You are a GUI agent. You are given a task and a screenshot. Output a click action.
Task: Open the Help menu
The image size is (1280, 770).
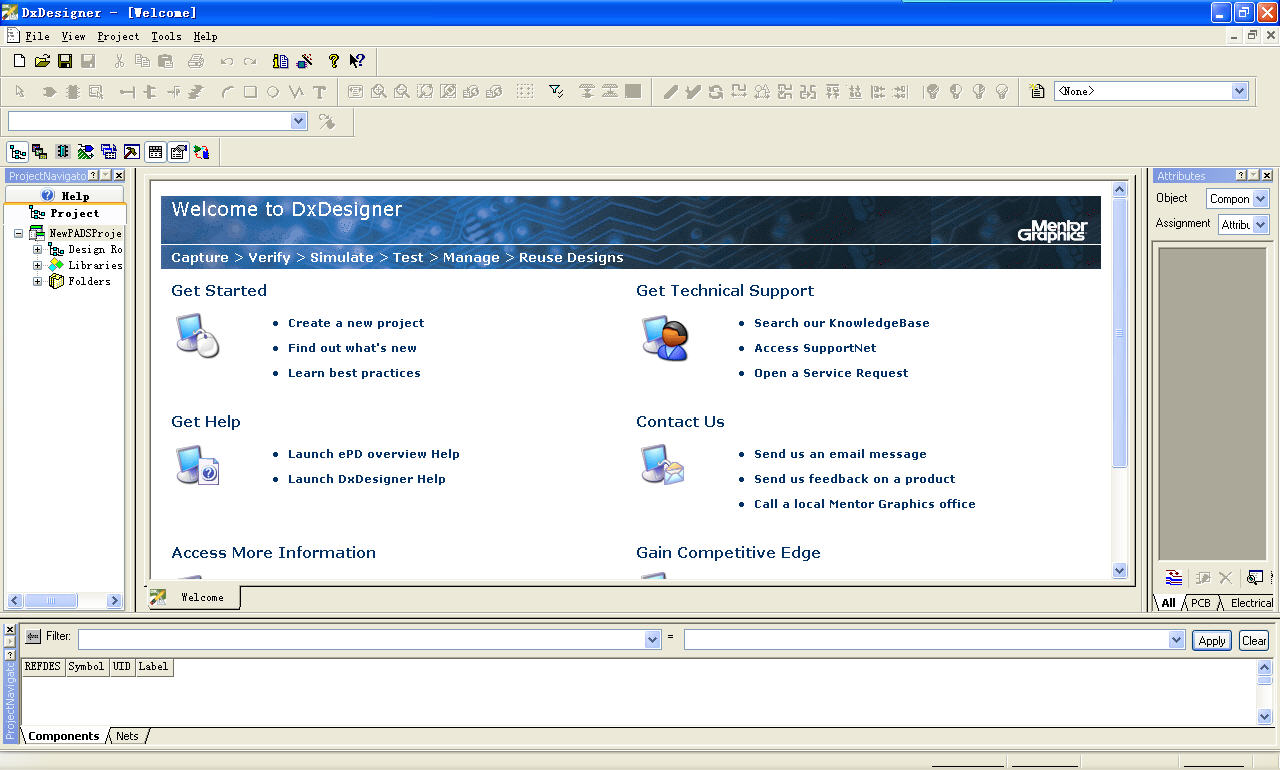(x=205, y=36)
